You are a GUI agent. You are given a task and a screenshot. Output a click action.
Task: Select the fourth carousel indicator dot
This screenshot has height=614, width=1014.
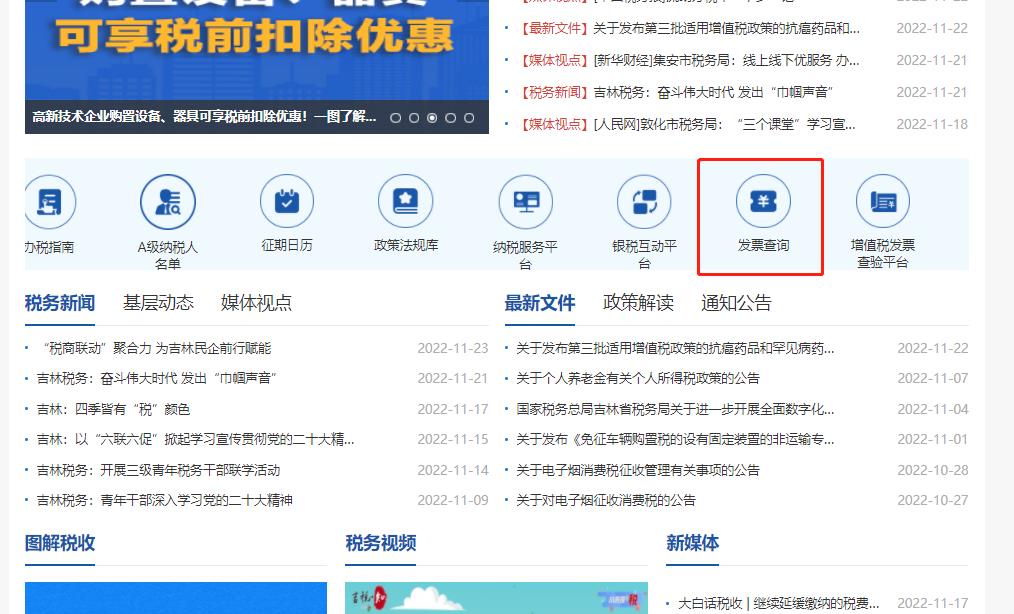click(451, 118)
